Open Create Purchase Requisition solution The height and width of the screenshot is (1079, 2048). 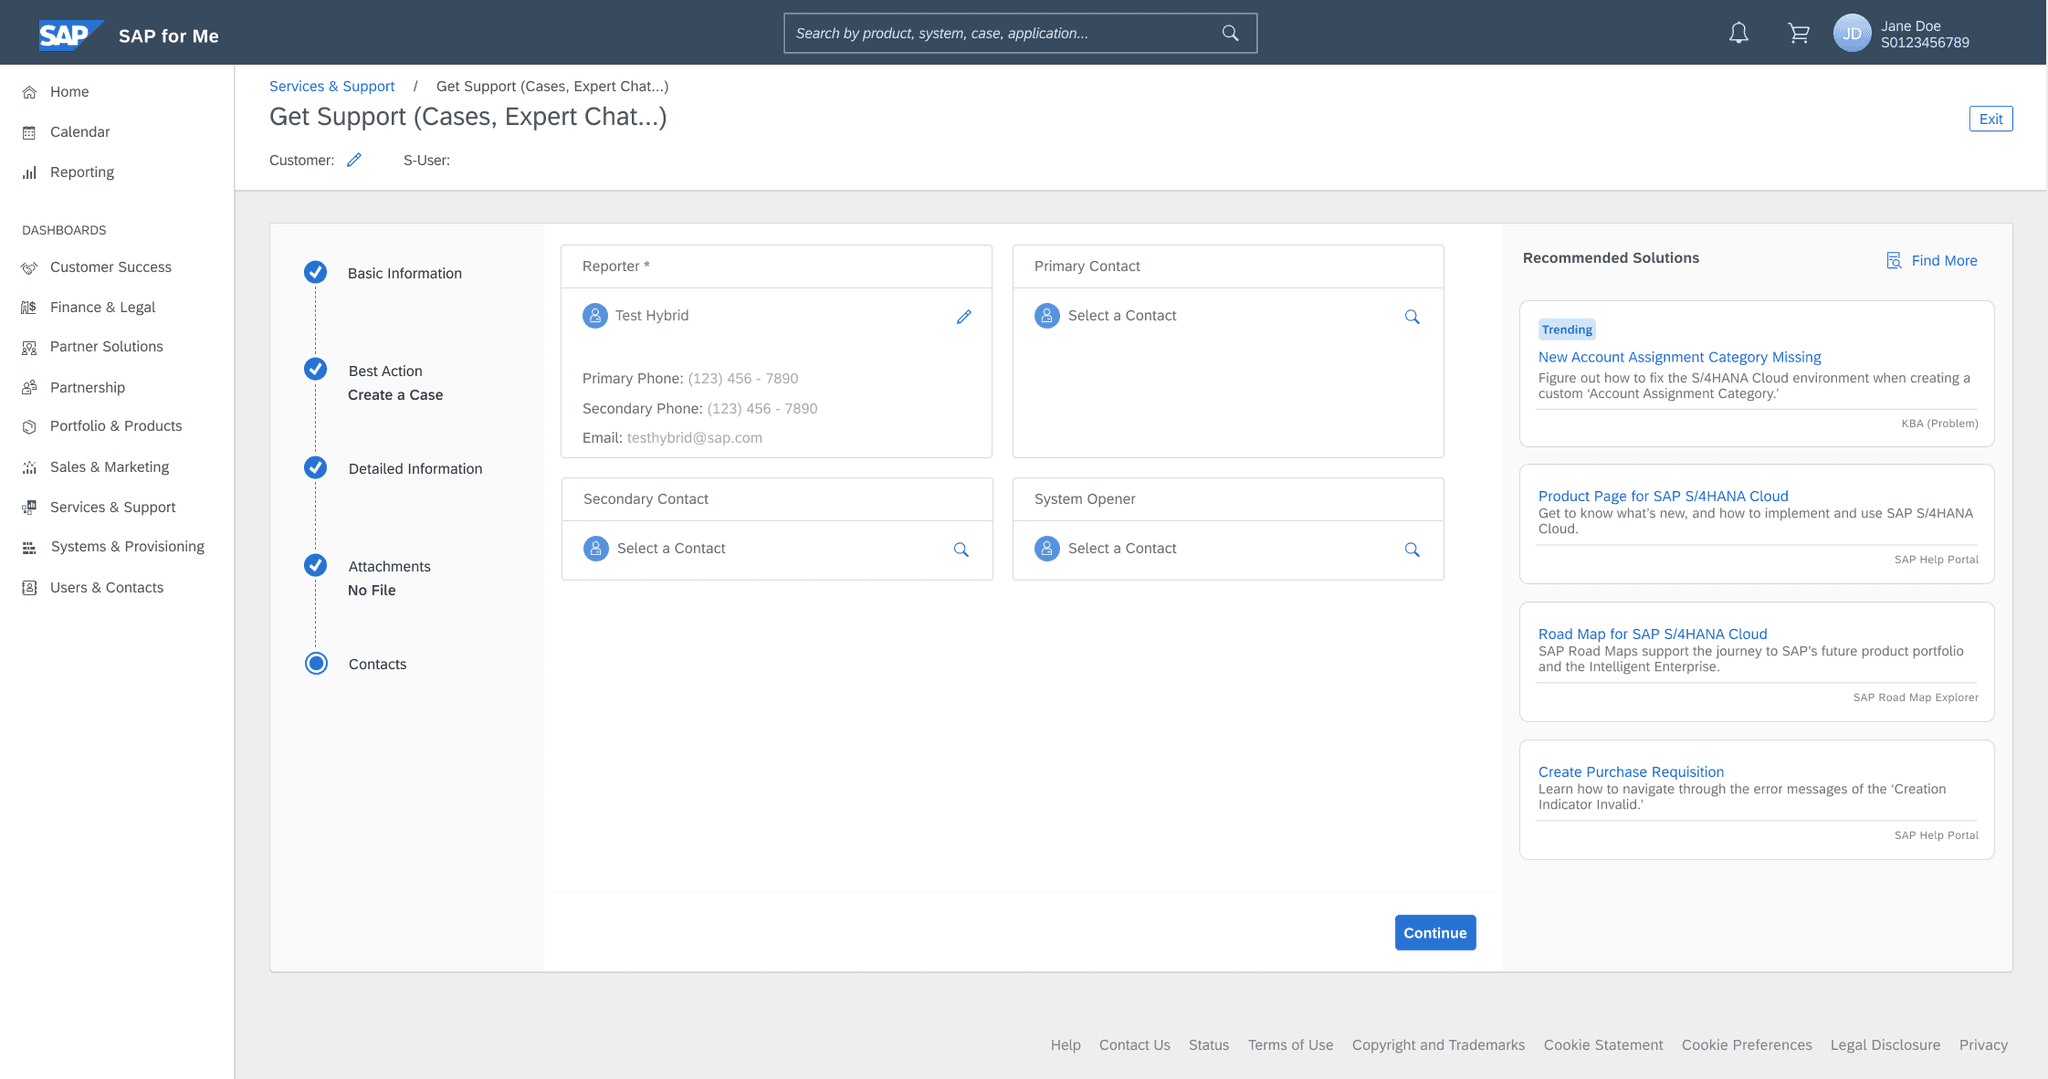1631,772
